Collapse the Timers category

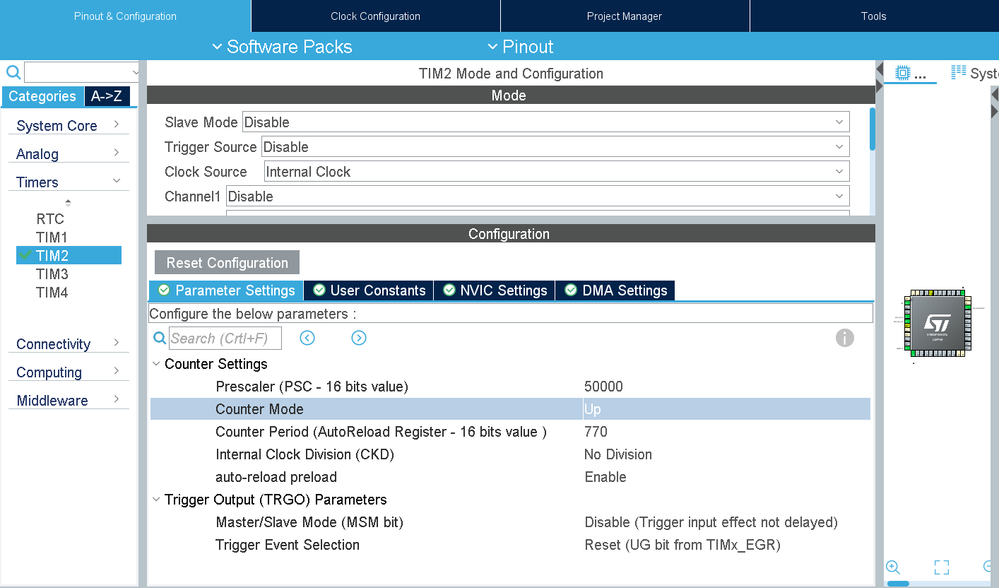coord(68,182)
